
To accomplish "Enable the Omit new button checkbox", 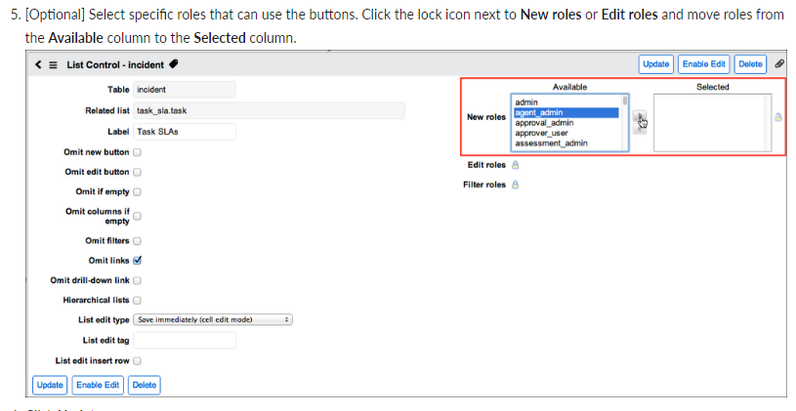I will (137, 152).
